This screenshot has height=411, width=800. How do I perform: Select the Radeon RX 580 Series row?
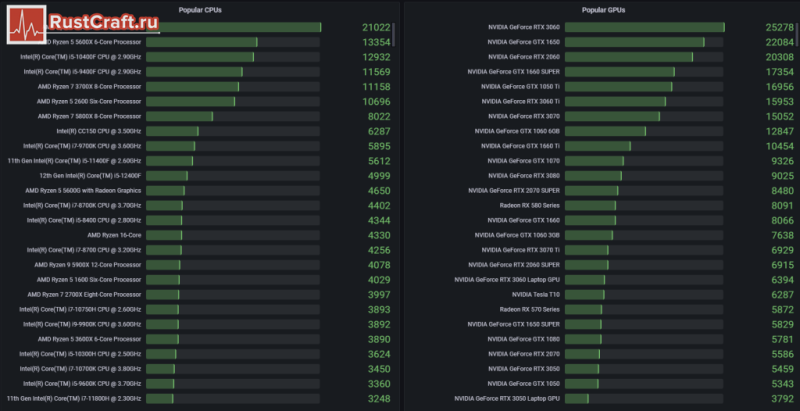coord(646,206)
